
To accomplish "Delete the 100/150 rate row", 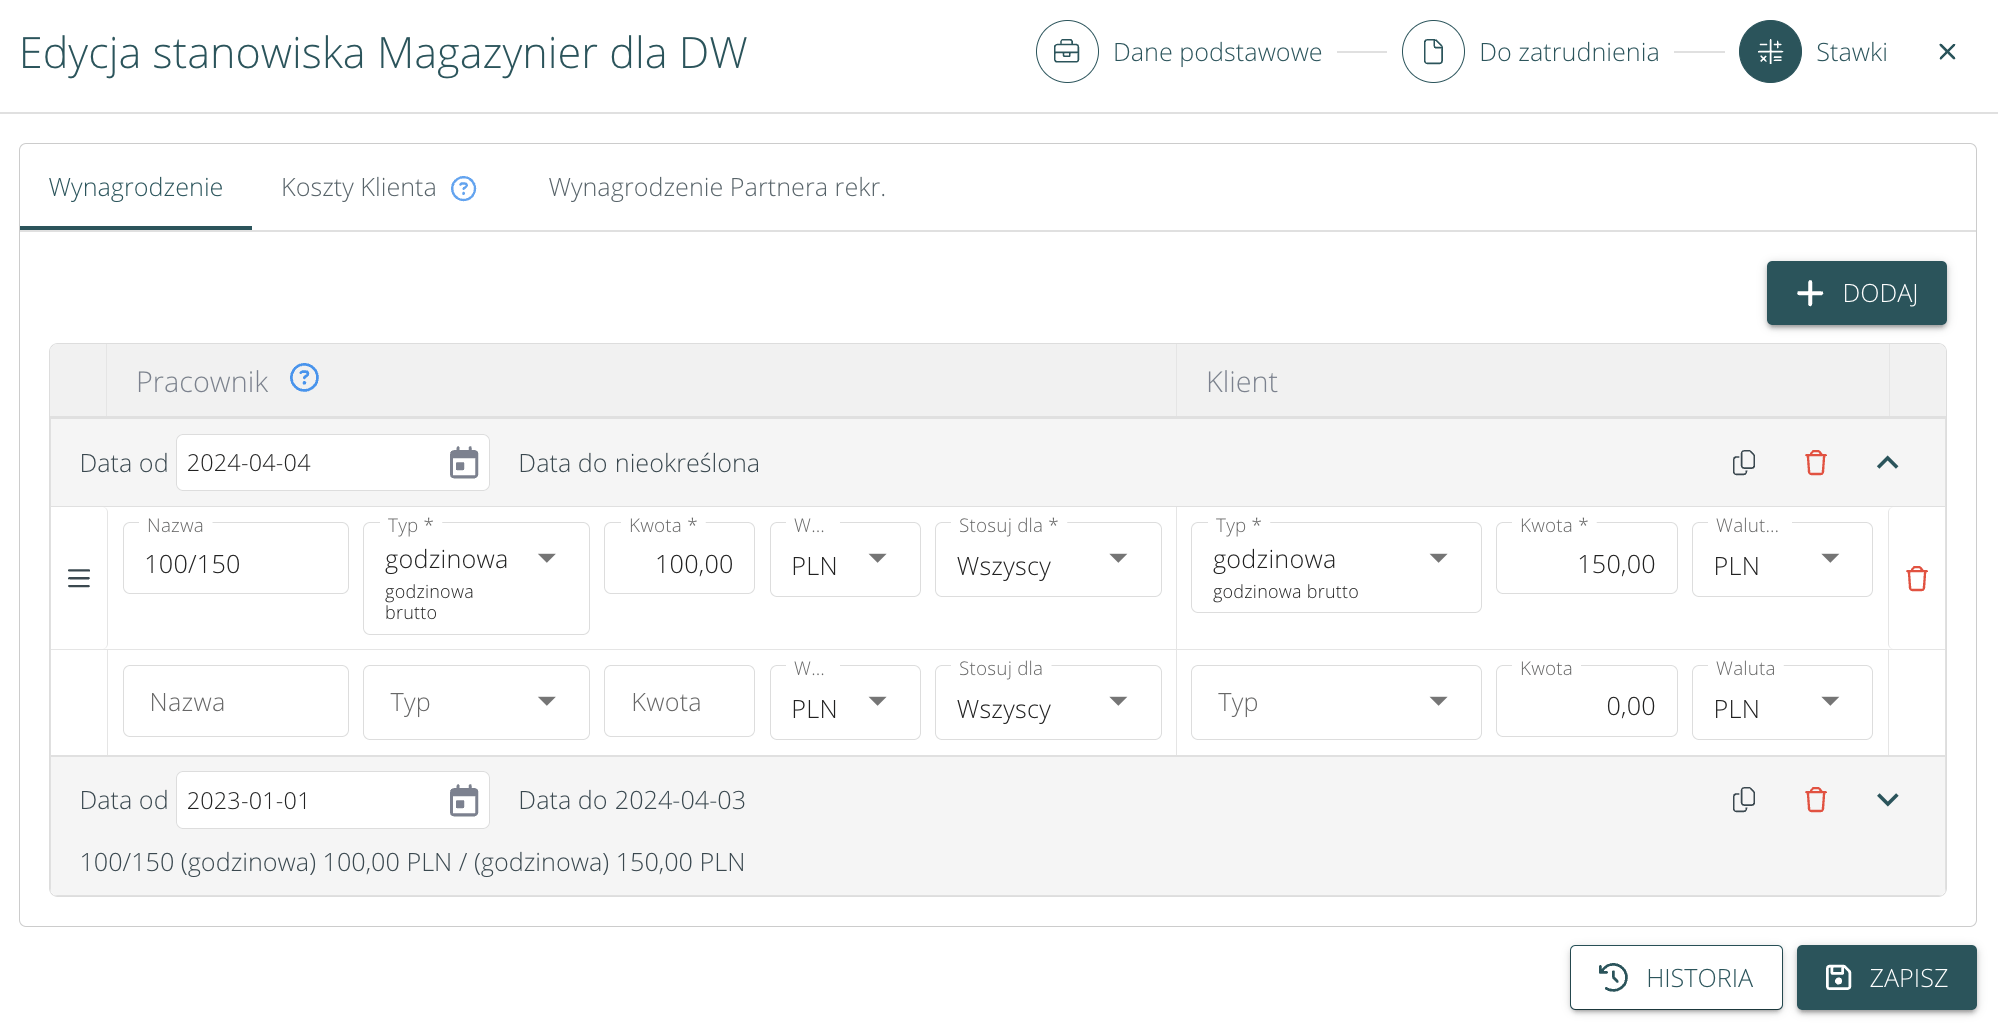I will pyautogui.click(x=1916, y=579).
